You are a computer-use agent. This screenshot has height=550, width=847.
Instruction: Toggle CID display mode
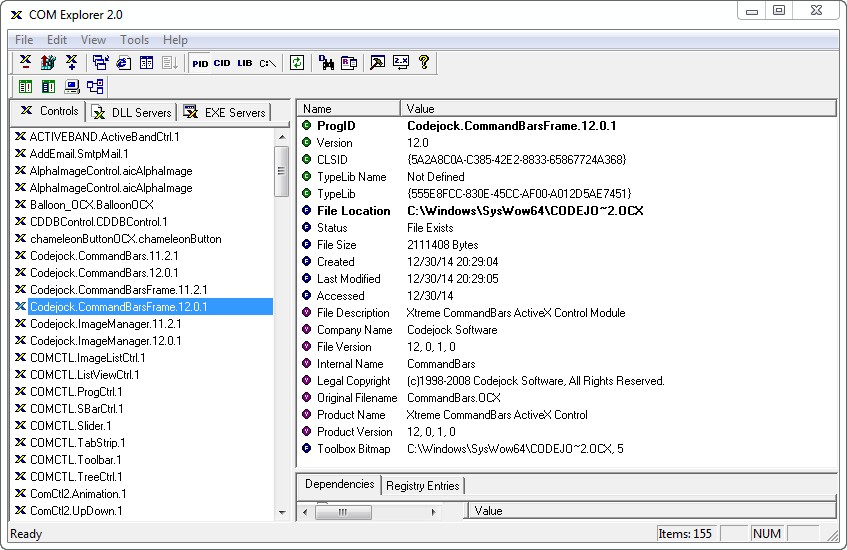coord(222,63)
